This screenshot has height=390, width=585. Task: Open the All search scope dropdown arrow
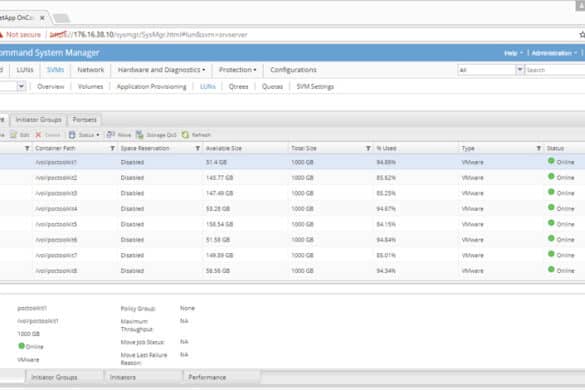click(520, 70)
